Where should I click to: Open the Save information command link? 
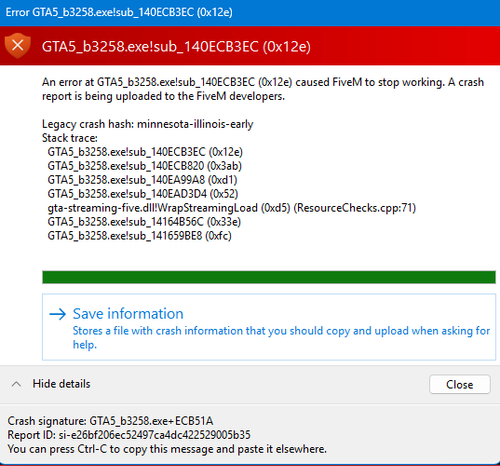click(x=269, y=327)
